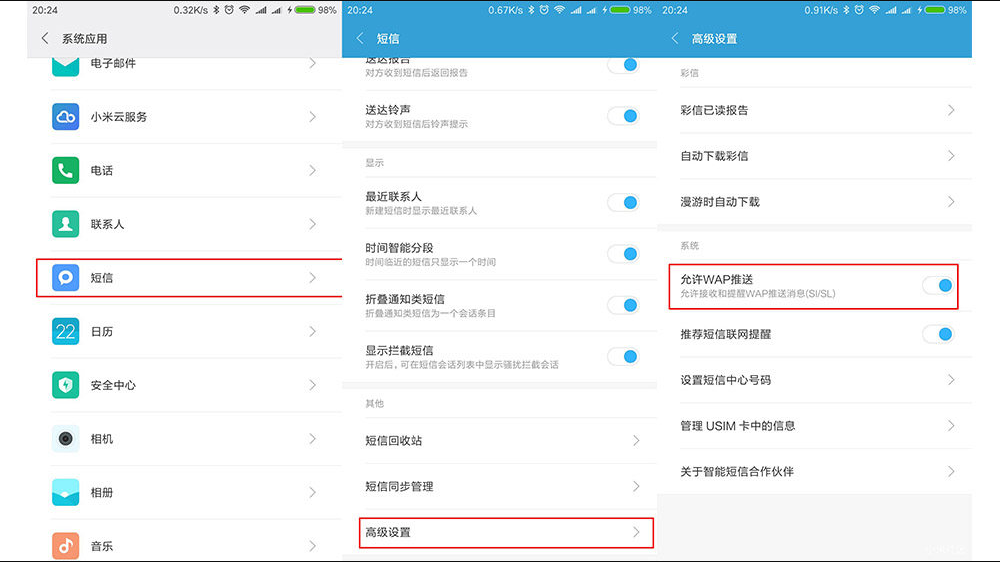Tap the 小米云服务 cloud icon

(65, 117)
